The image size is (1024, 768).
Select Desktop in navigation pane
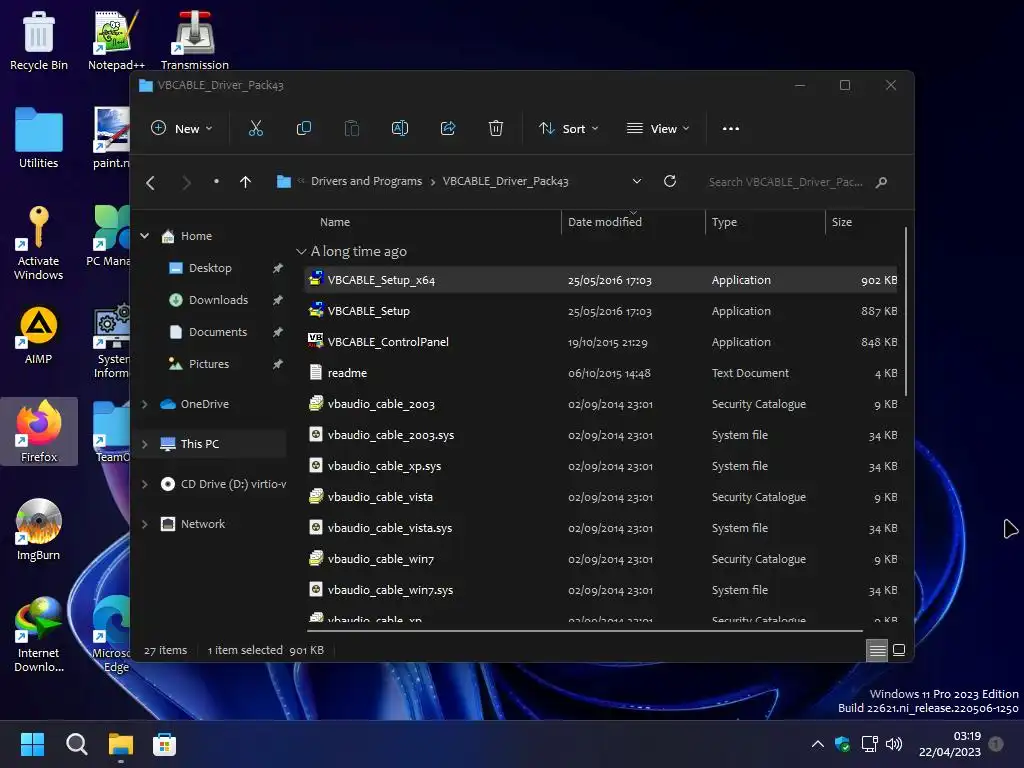pos(210,268)
